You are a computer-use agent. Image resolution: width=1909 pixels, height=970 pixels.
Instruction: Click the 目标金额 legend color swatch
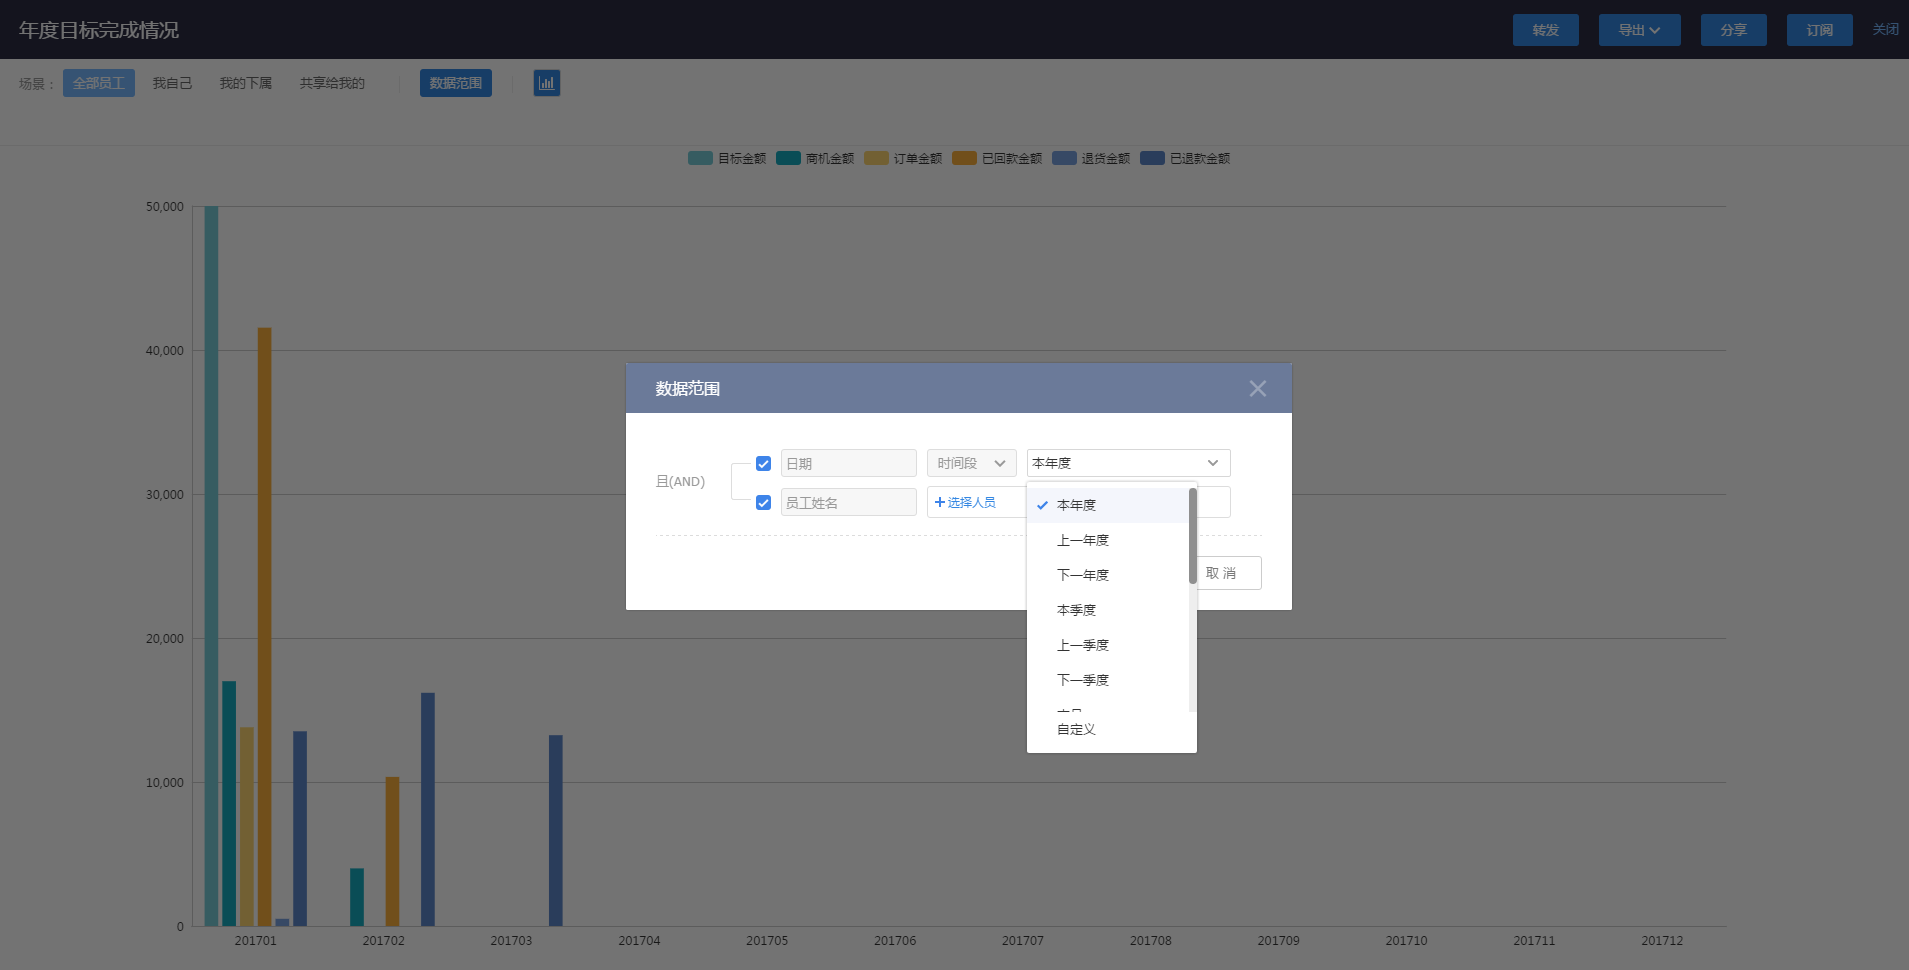[x=700, y=158]
